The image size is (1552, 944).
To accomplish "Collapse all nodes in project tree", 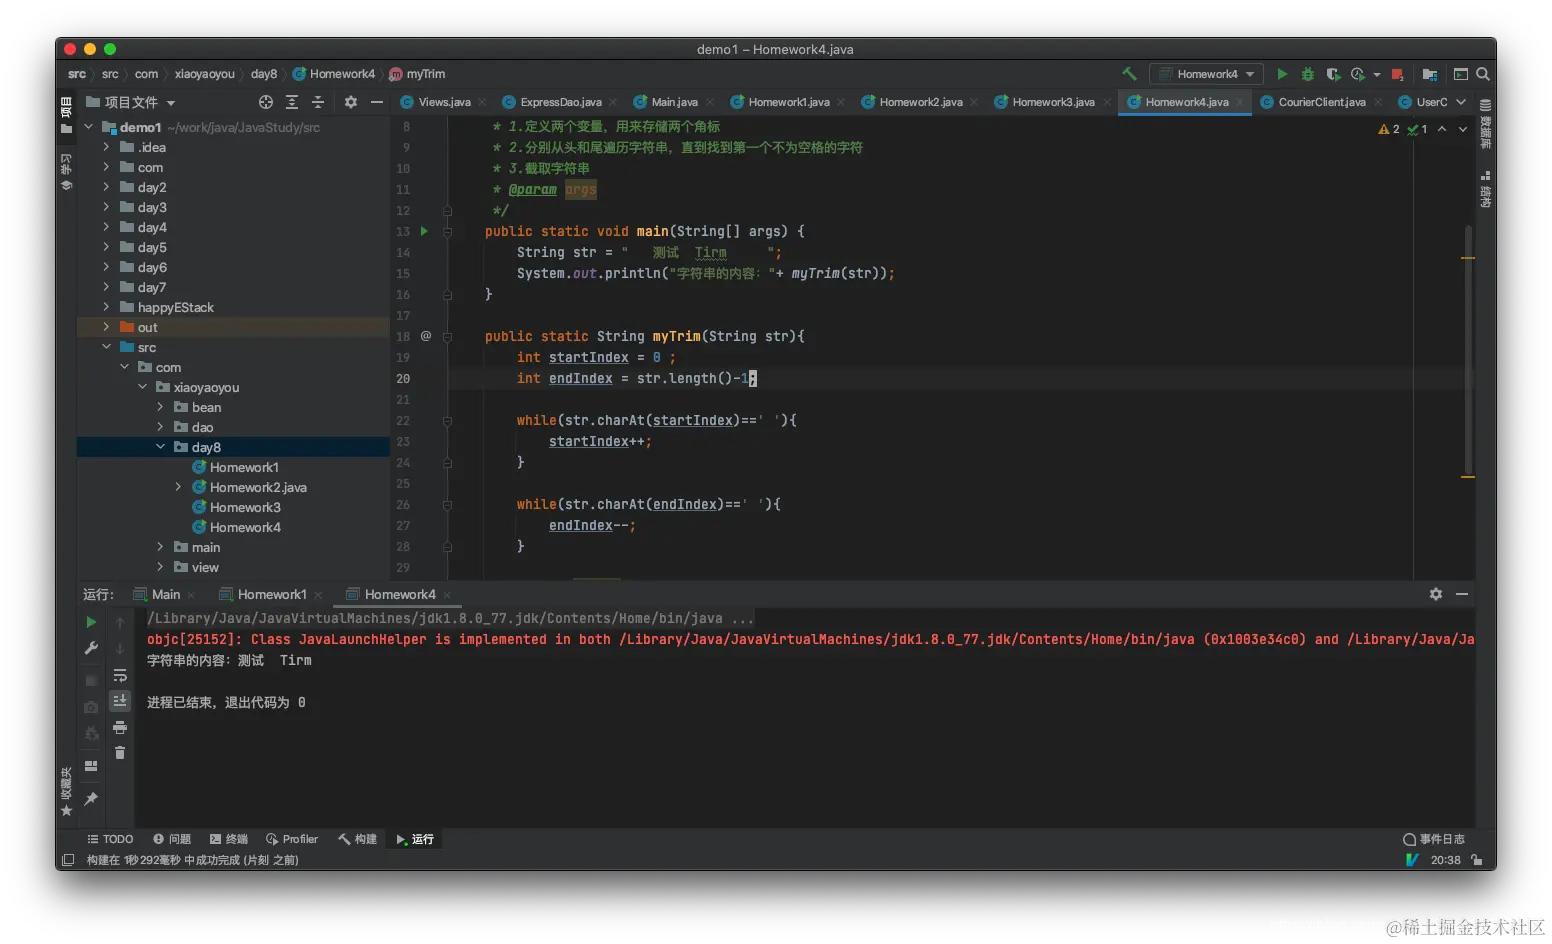I will point(318,102).
